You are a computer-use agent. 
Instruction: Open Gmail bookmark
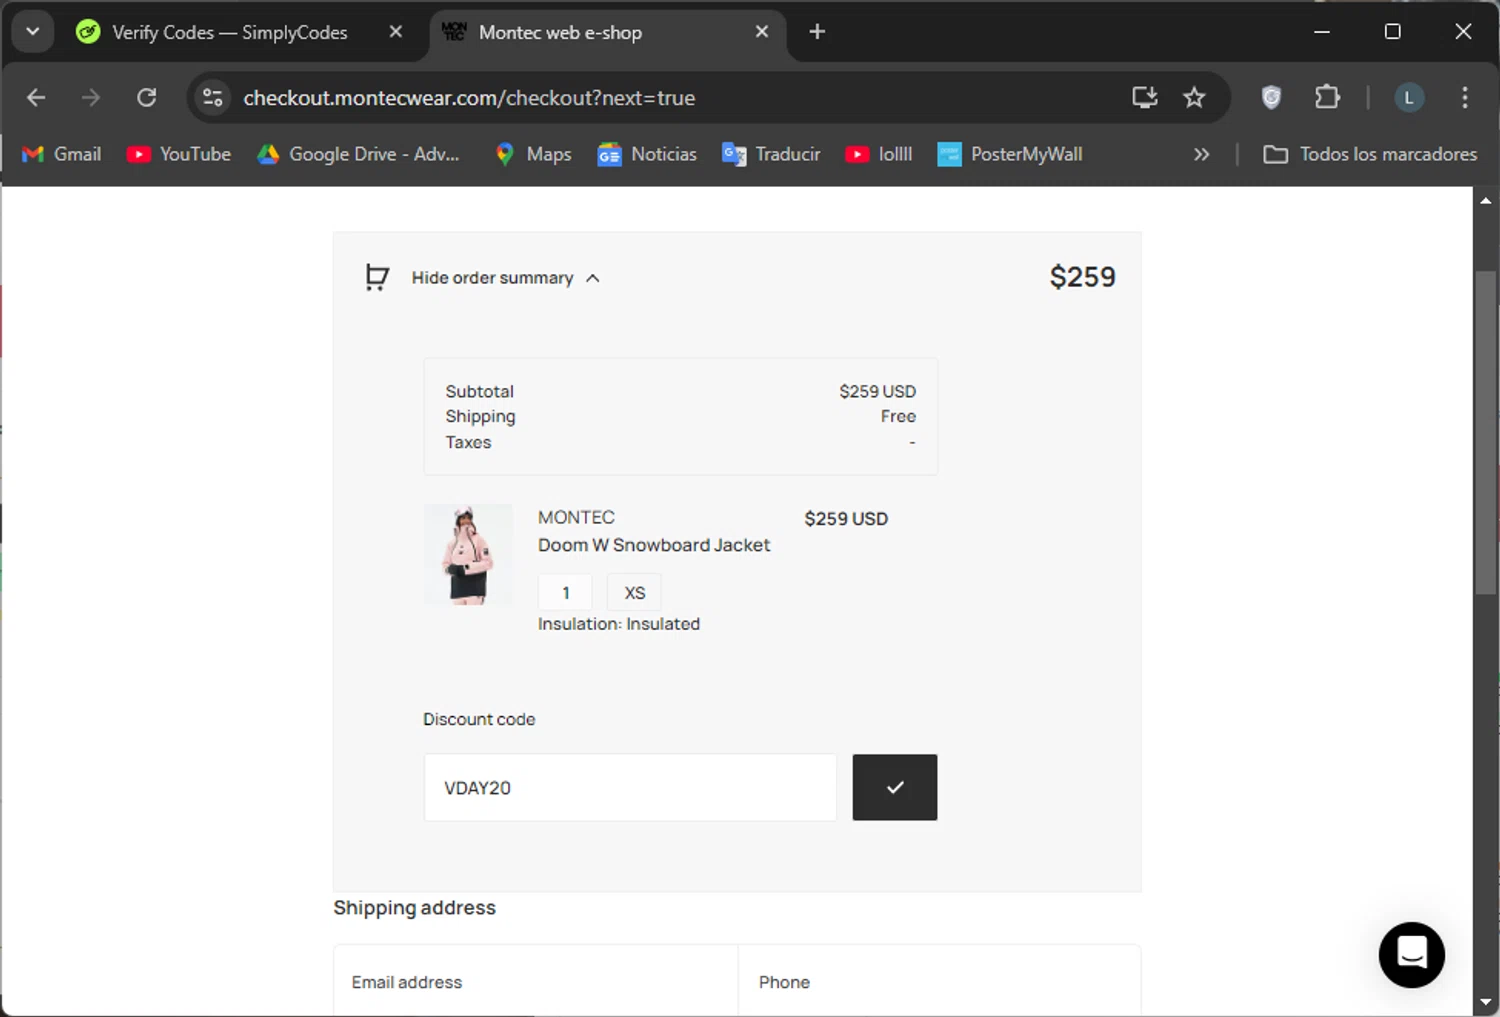(x=62, y=154)
